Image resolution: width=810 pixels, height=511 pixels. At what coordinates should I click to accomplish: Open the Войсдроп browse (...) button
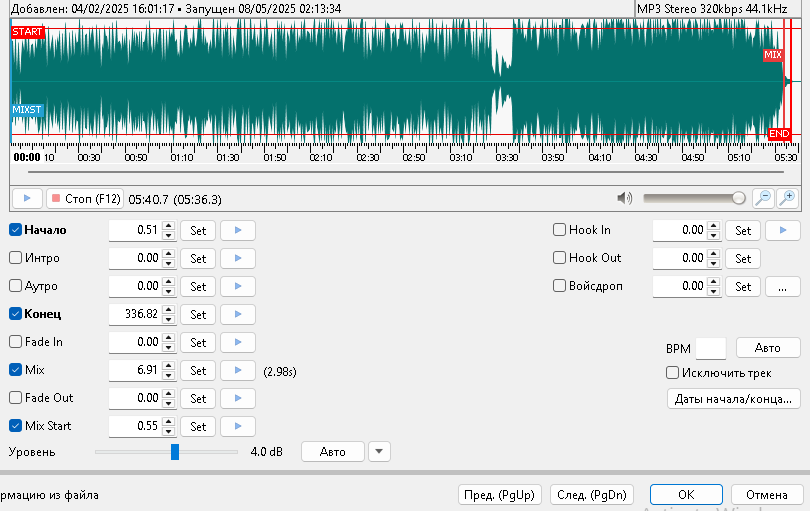click(783, 286)
